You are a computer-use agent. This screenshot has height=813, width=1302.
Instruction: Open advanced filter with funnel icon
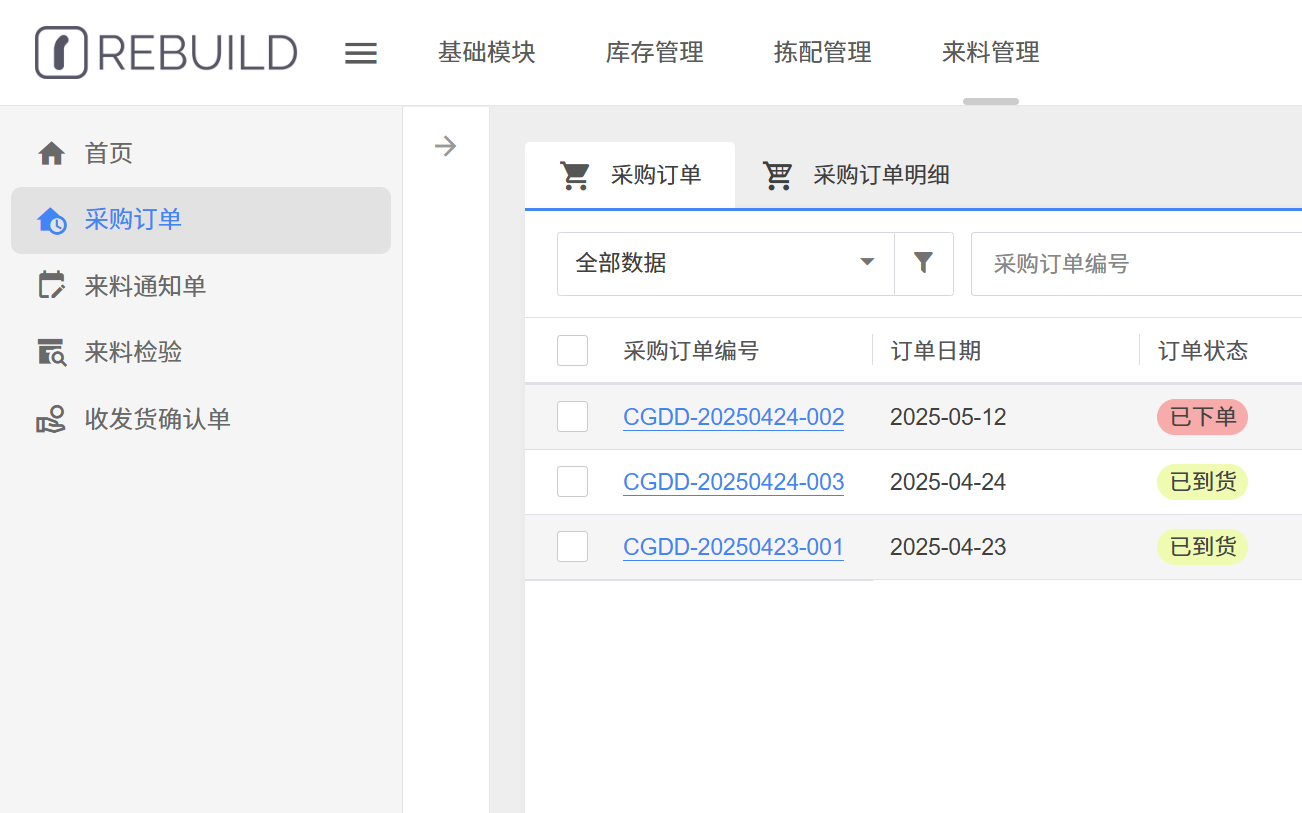(923, 263)
